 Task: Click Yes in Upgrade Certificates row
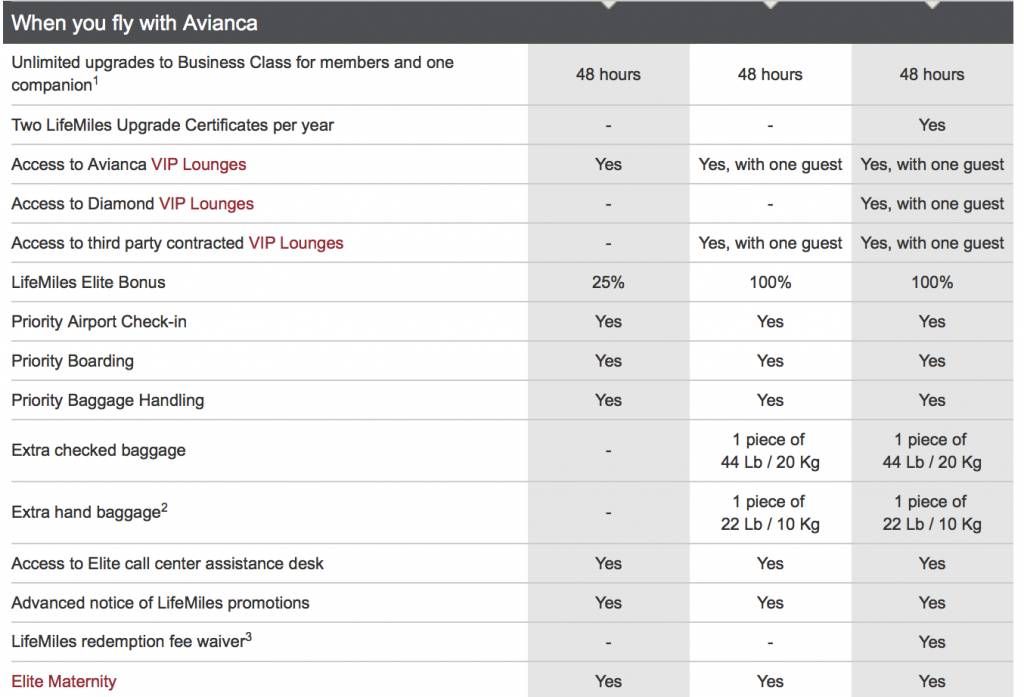coord(932,125)
